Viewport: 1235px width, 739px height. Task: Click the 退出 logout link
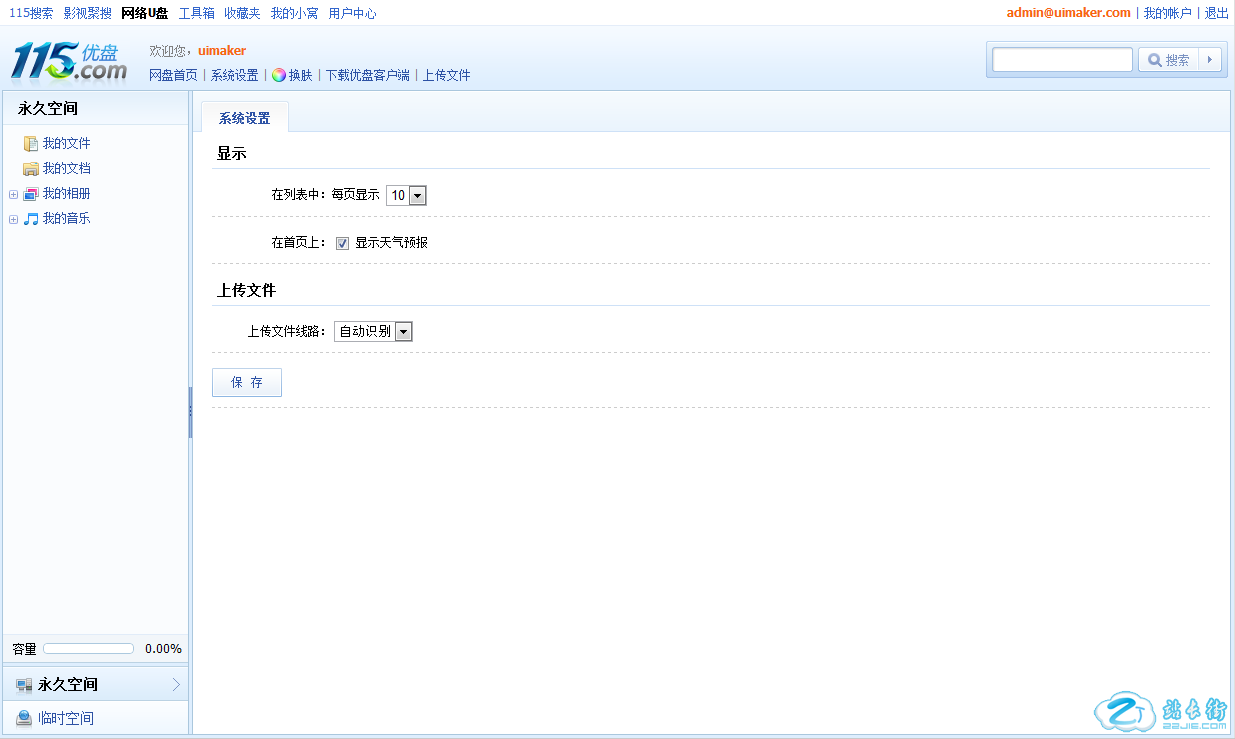click(x=1216, y=13)
